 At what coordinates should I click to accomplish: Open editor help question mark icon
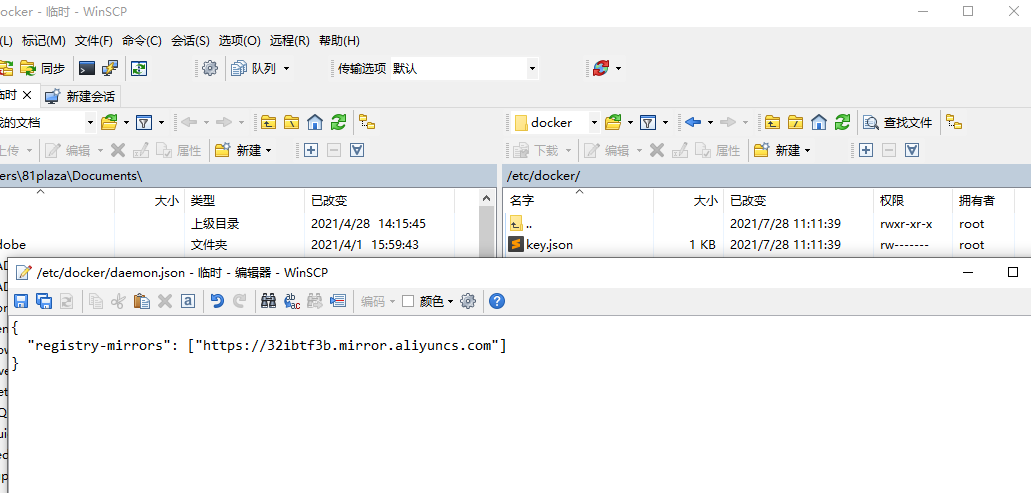tap(497, 301)
